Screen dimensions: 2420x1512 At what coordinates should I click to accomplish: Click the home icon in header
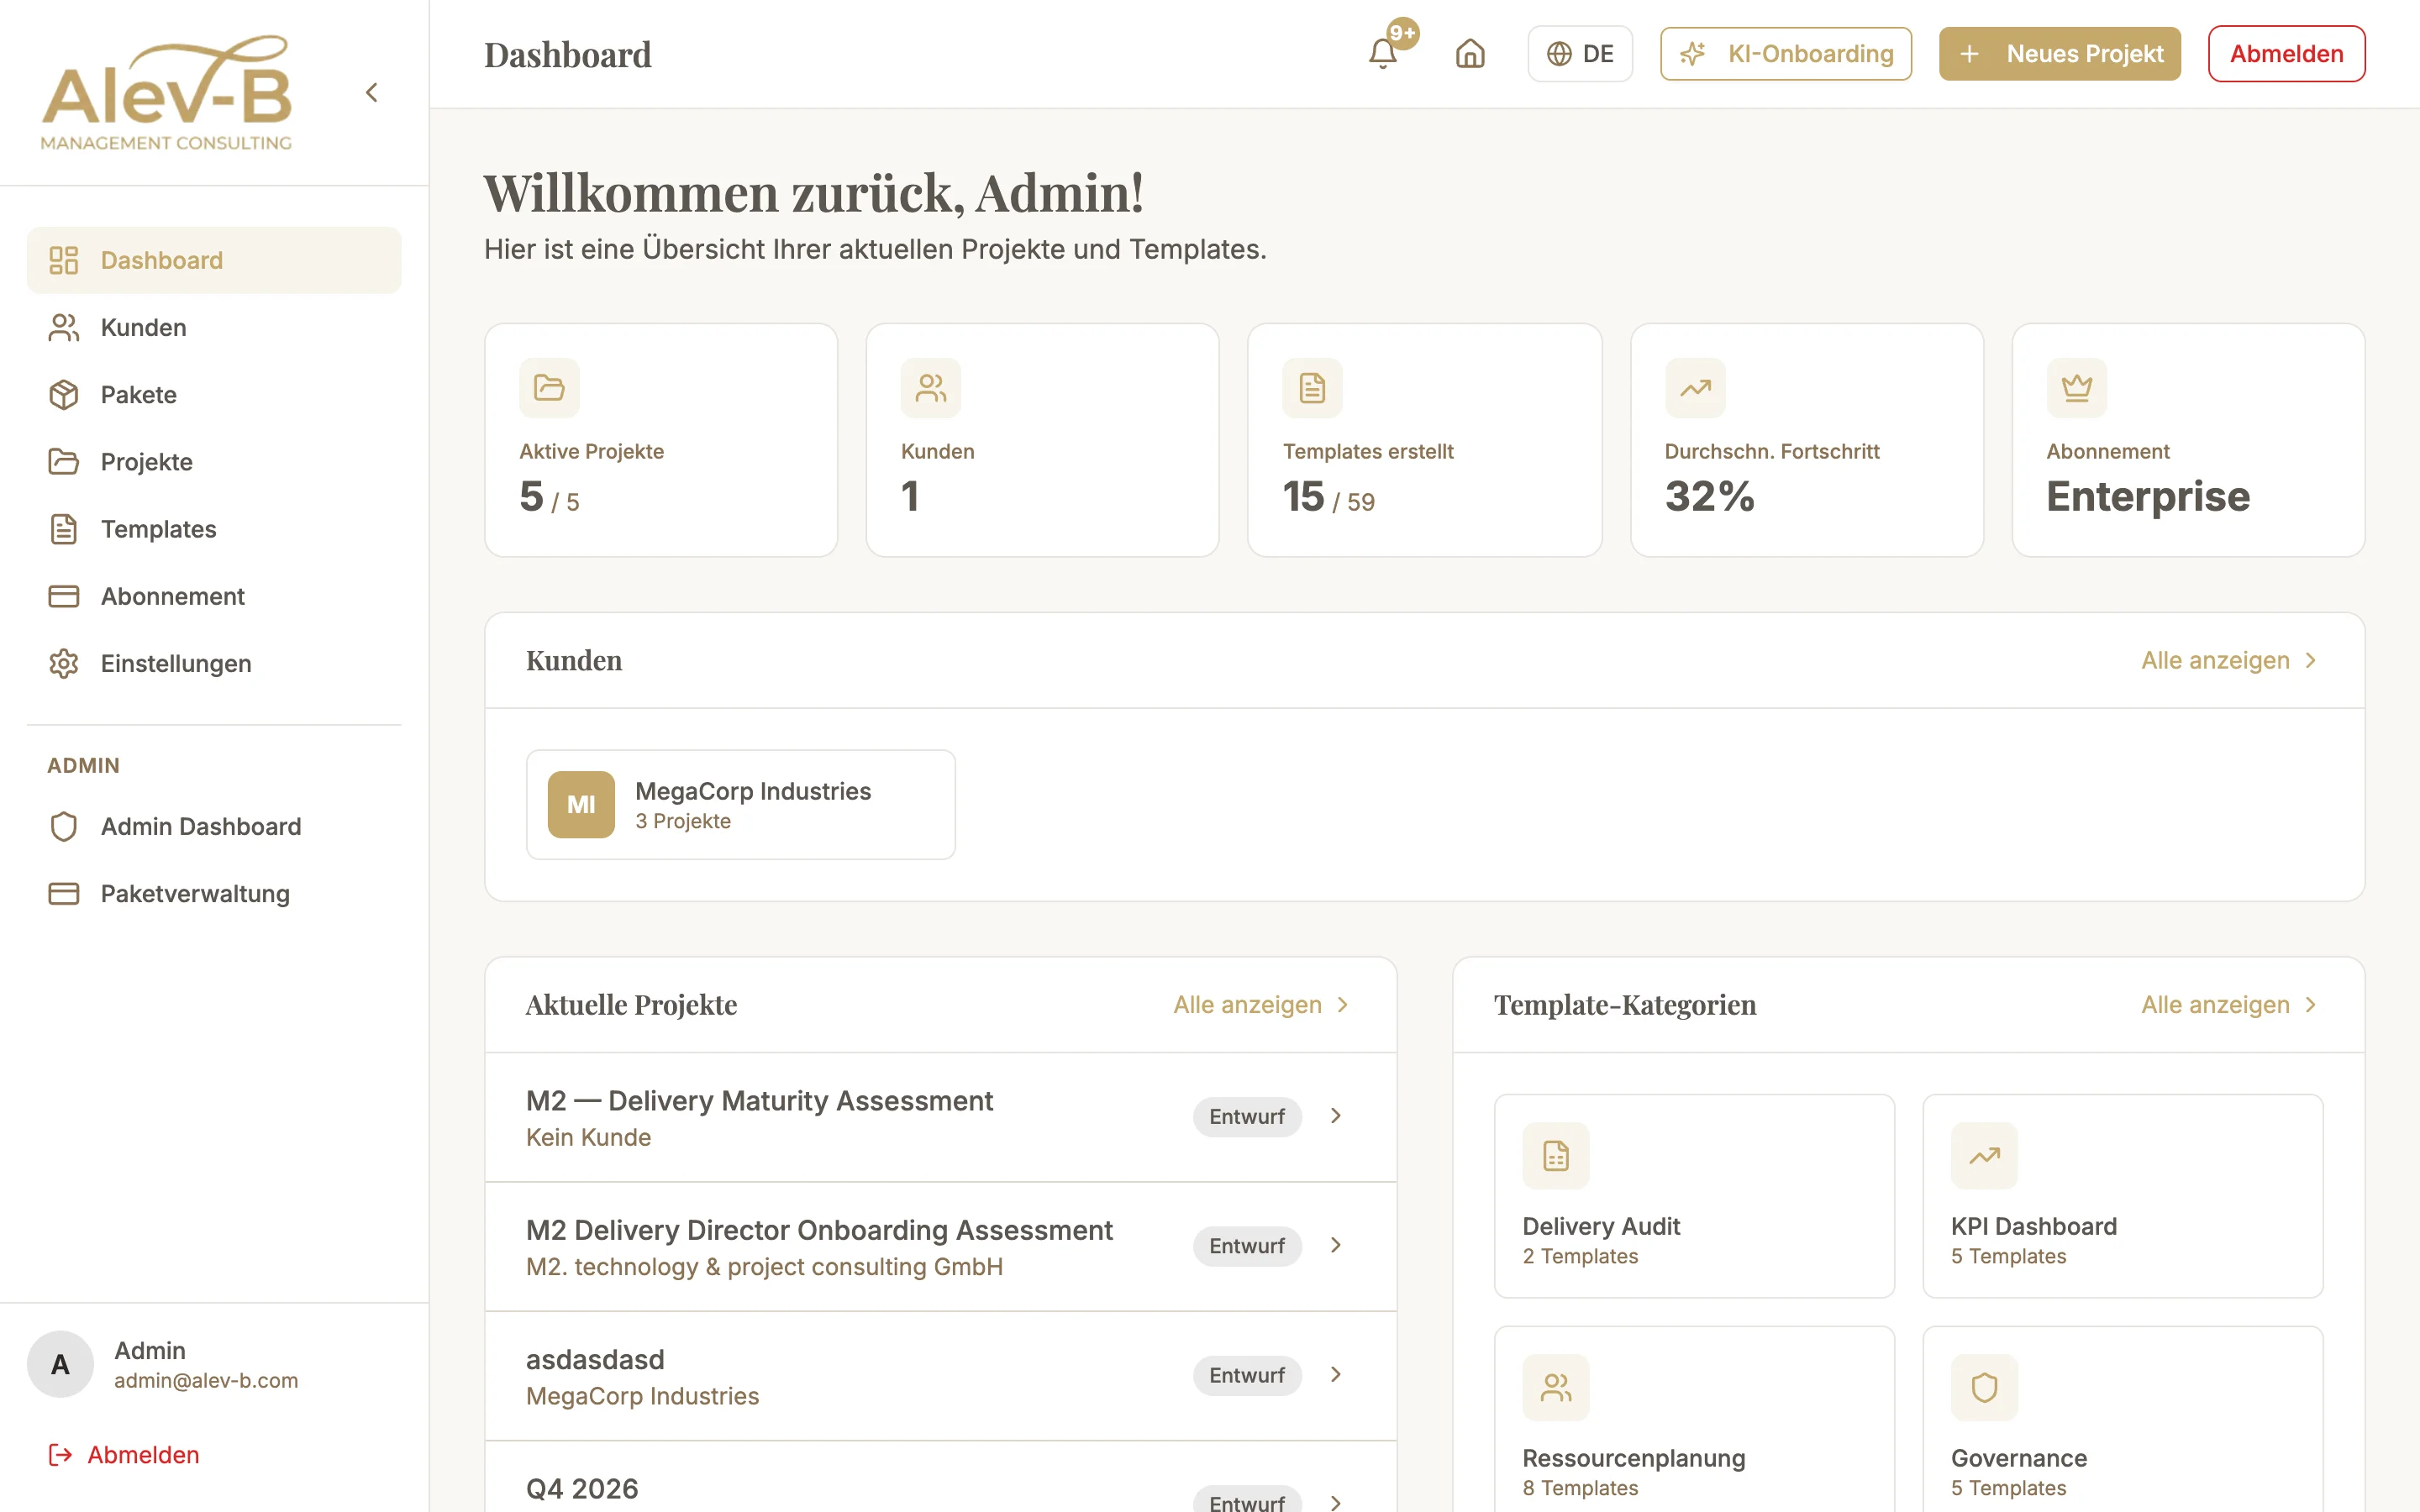(x=1469, y=54)
